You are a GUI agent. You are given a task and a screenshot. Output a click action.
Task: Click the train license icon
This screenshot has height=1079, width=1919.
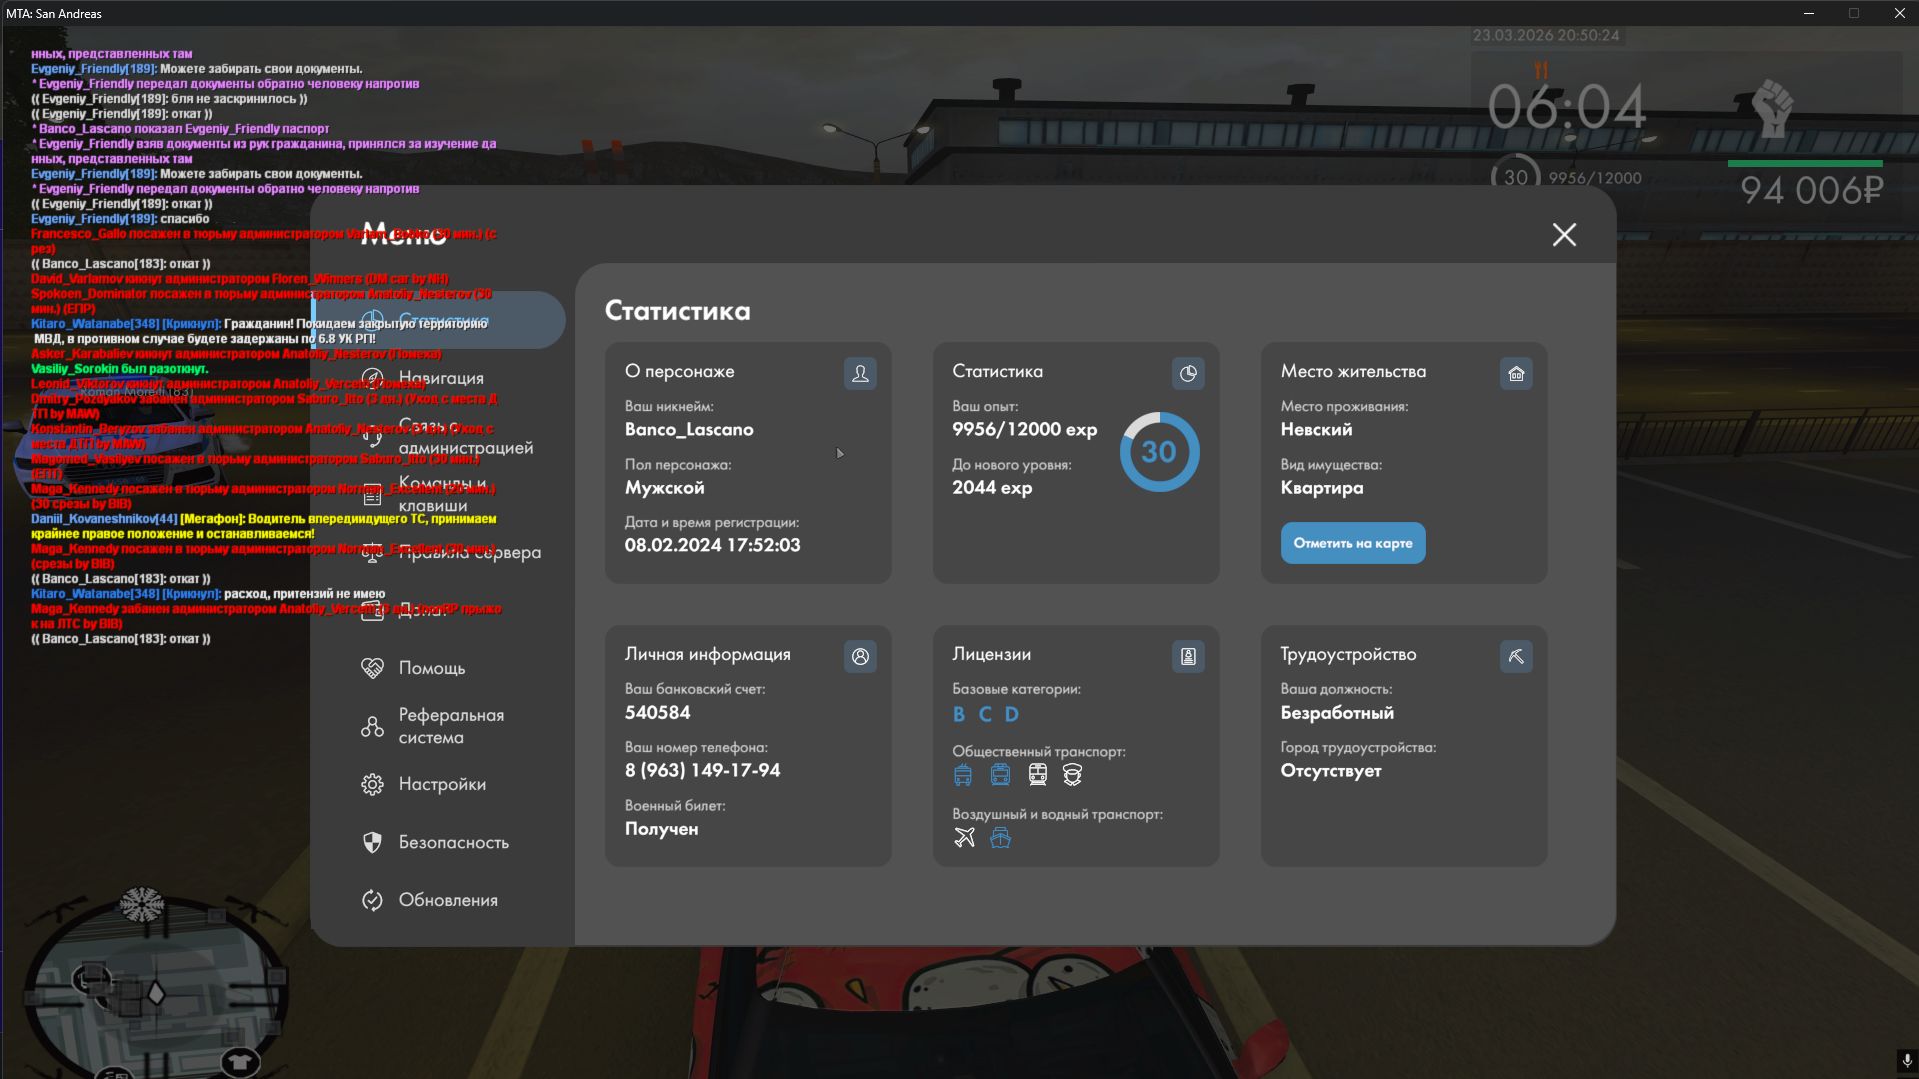[1038, 775]
